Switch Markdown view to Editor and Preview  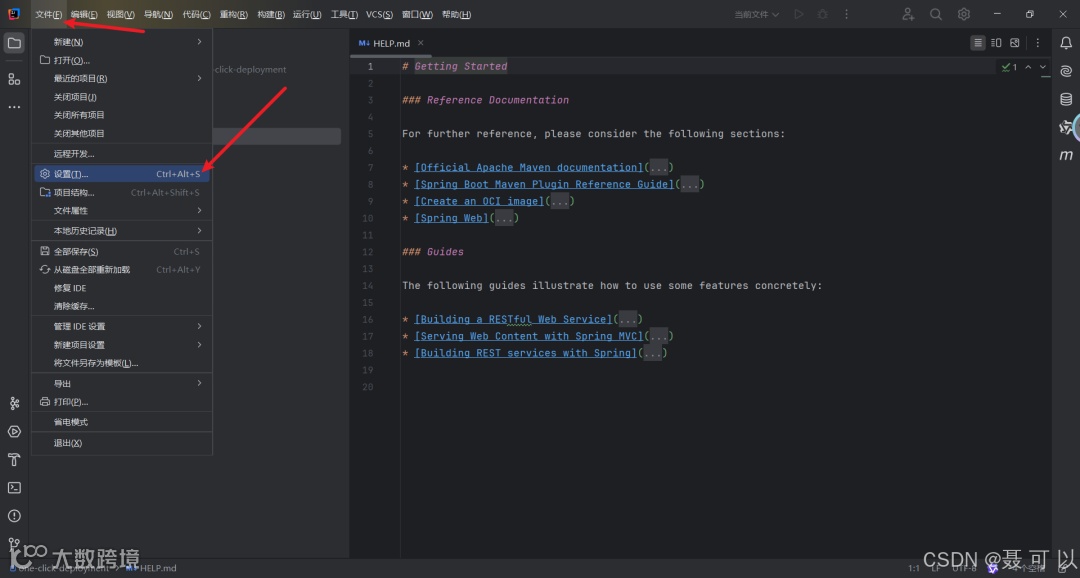pos(996,43)
